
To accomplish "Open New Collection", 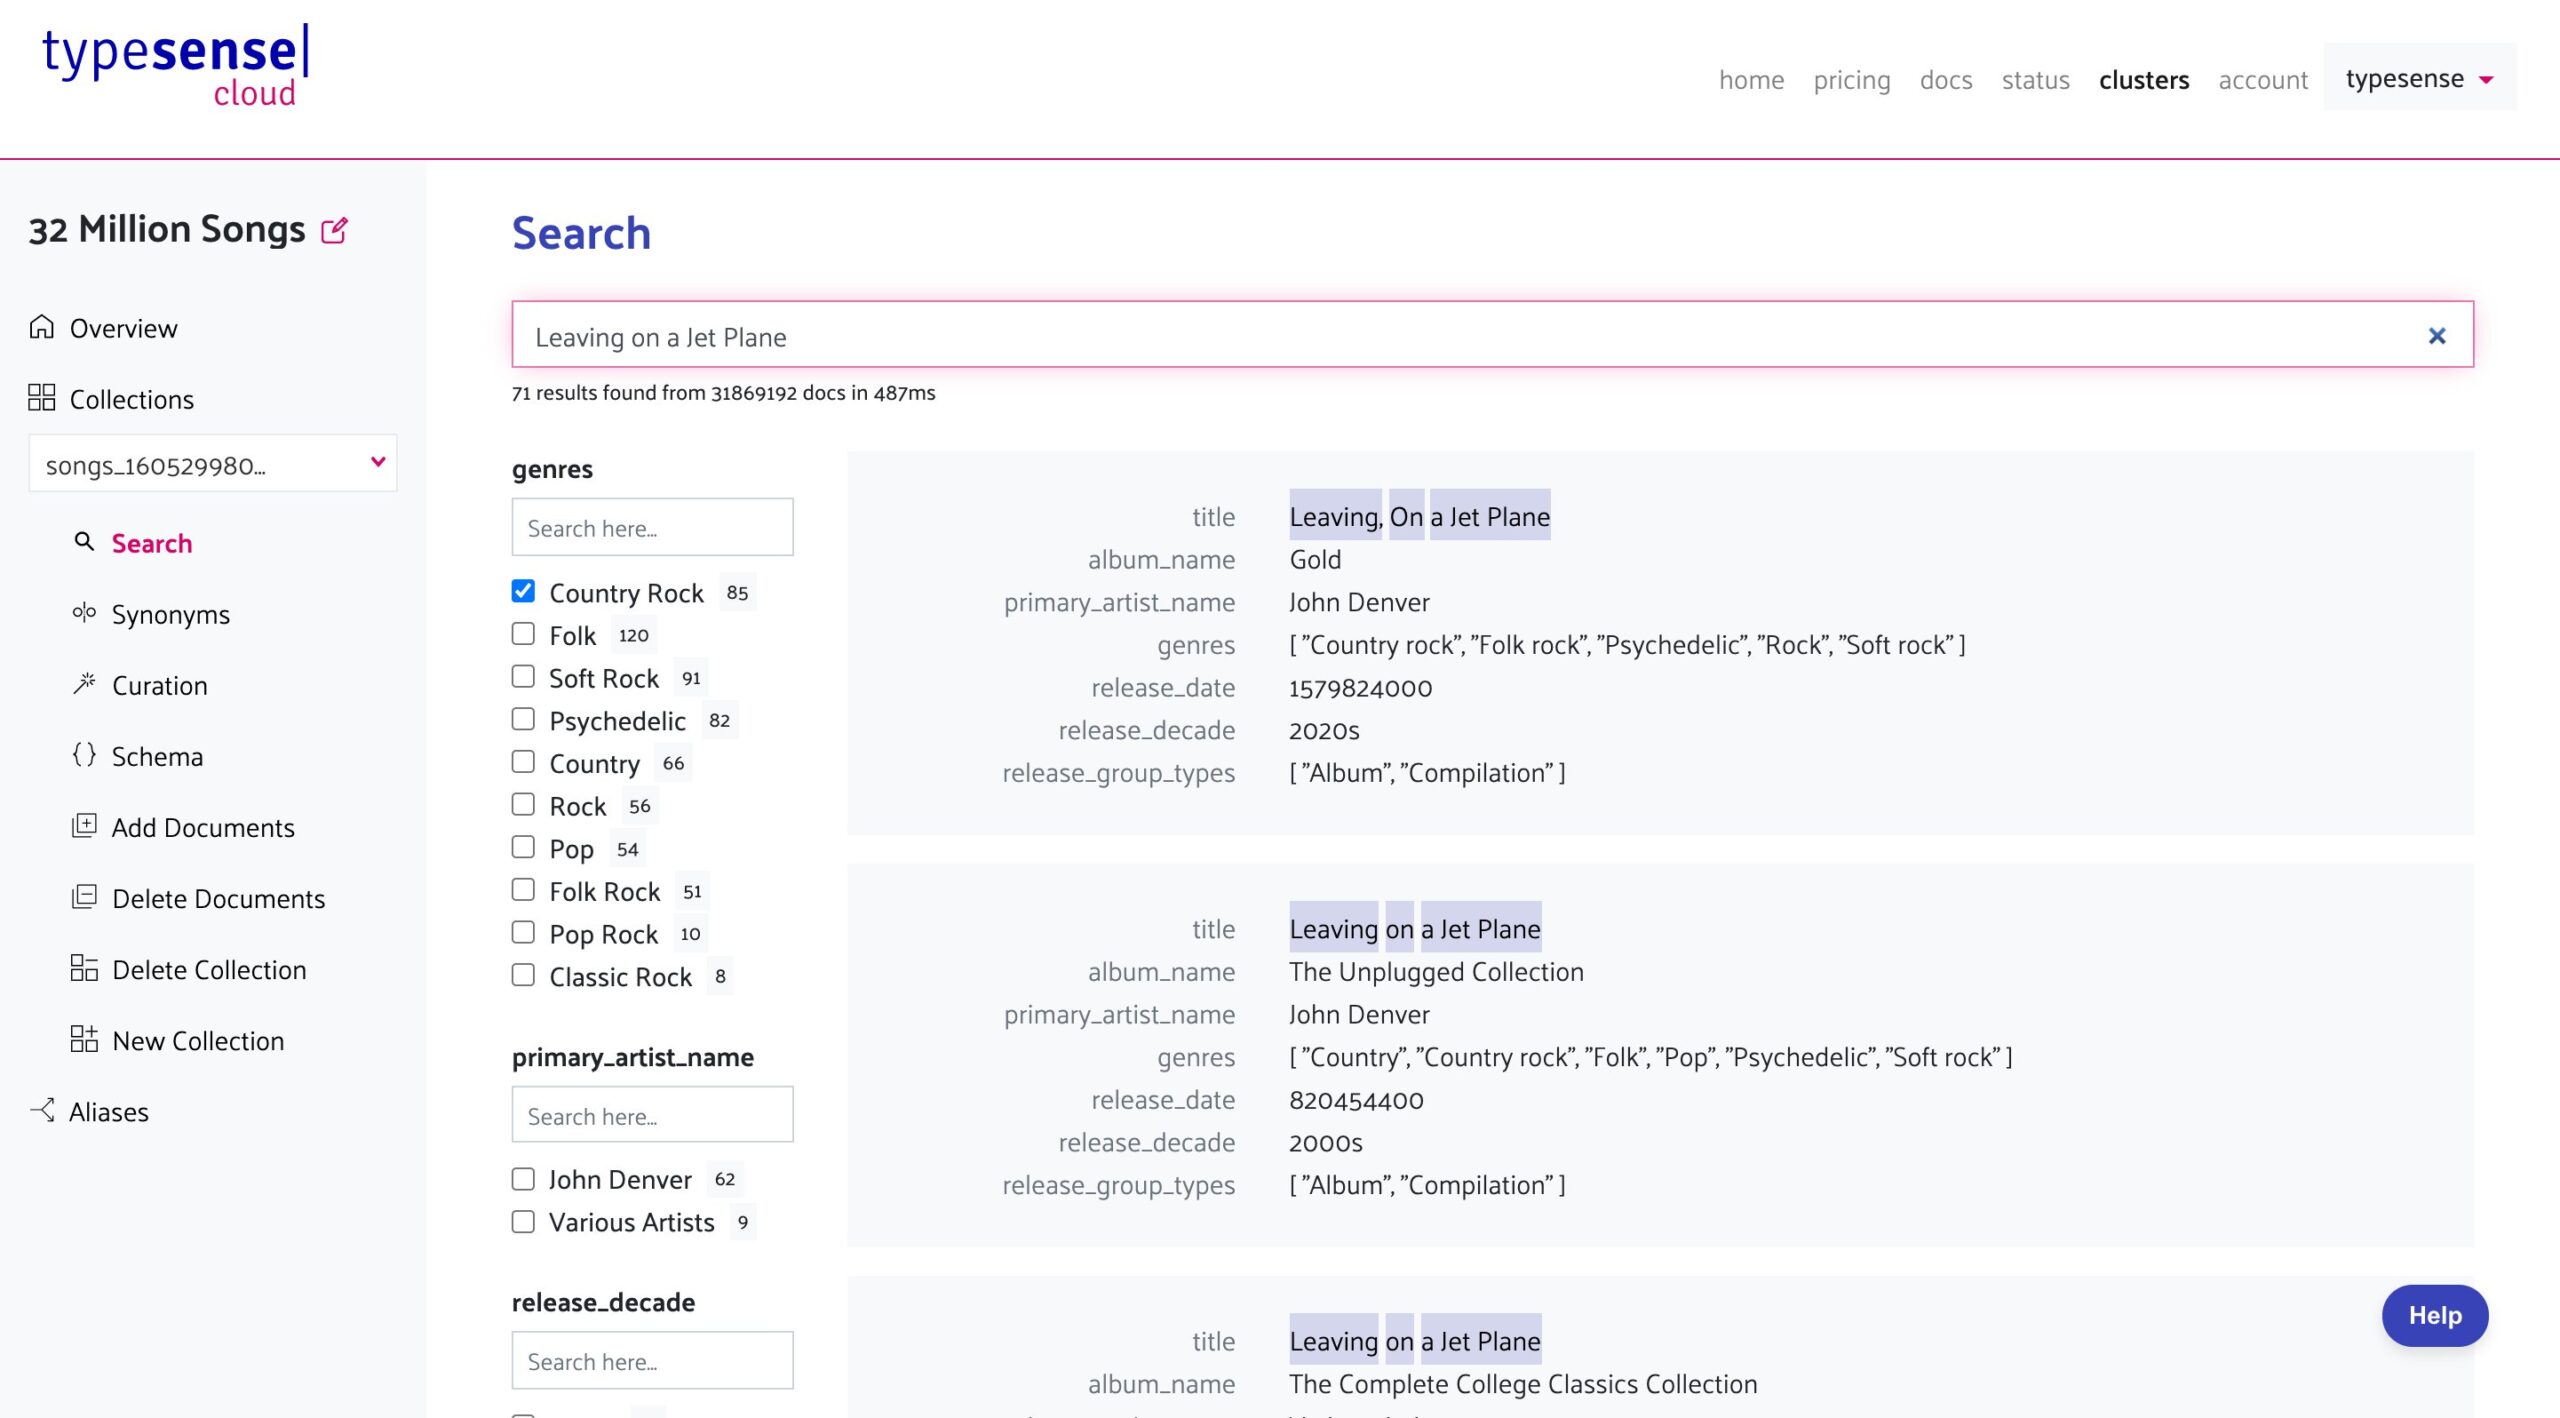I will click(197, 1040).
